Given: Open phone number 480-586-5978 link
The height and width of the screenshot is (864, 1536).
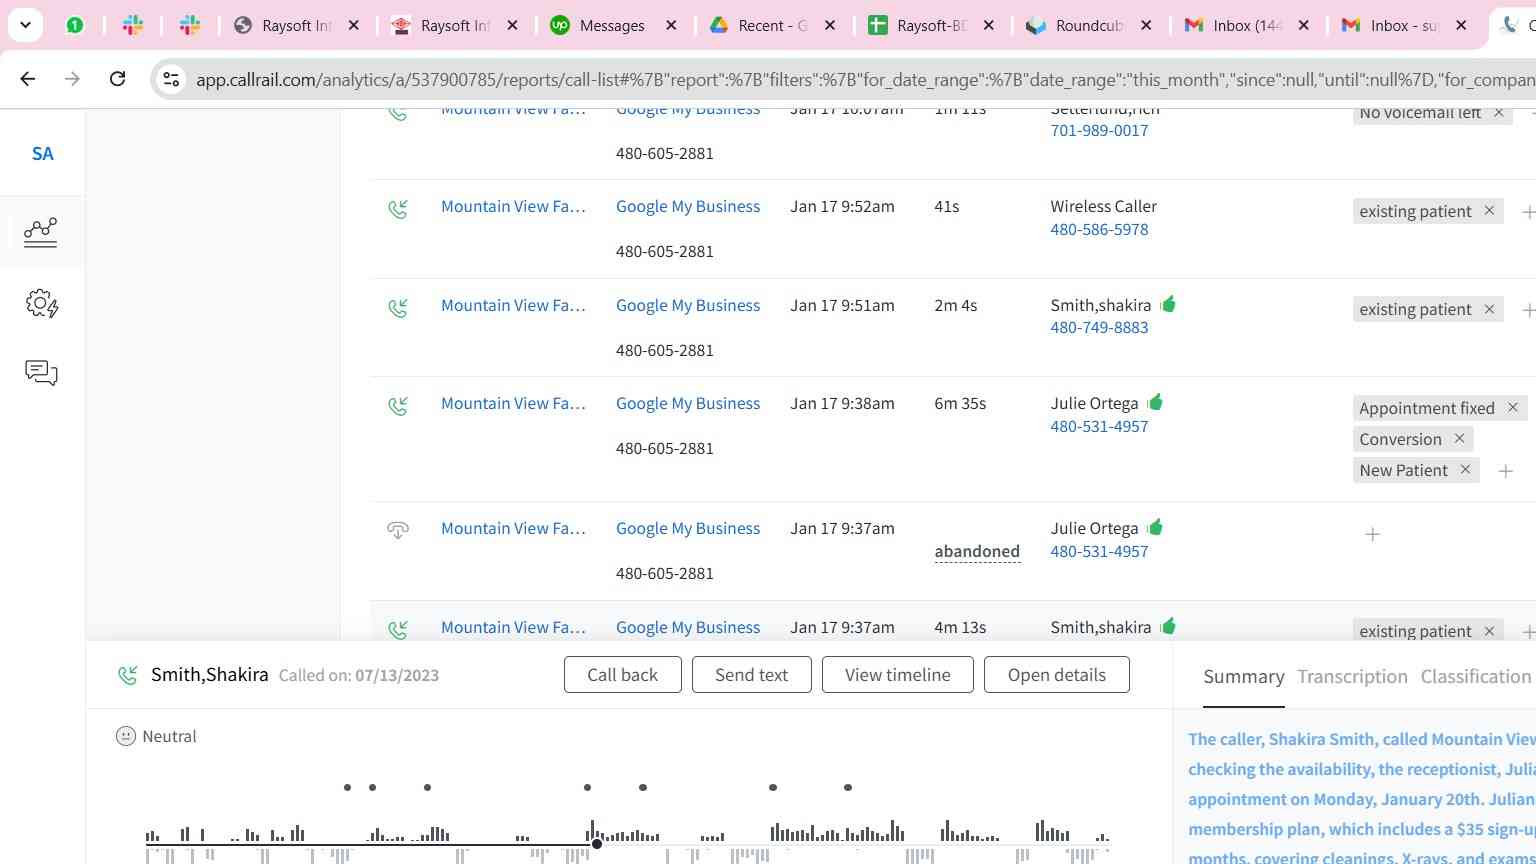Looking at the screenshot, I should [1099, 229].
